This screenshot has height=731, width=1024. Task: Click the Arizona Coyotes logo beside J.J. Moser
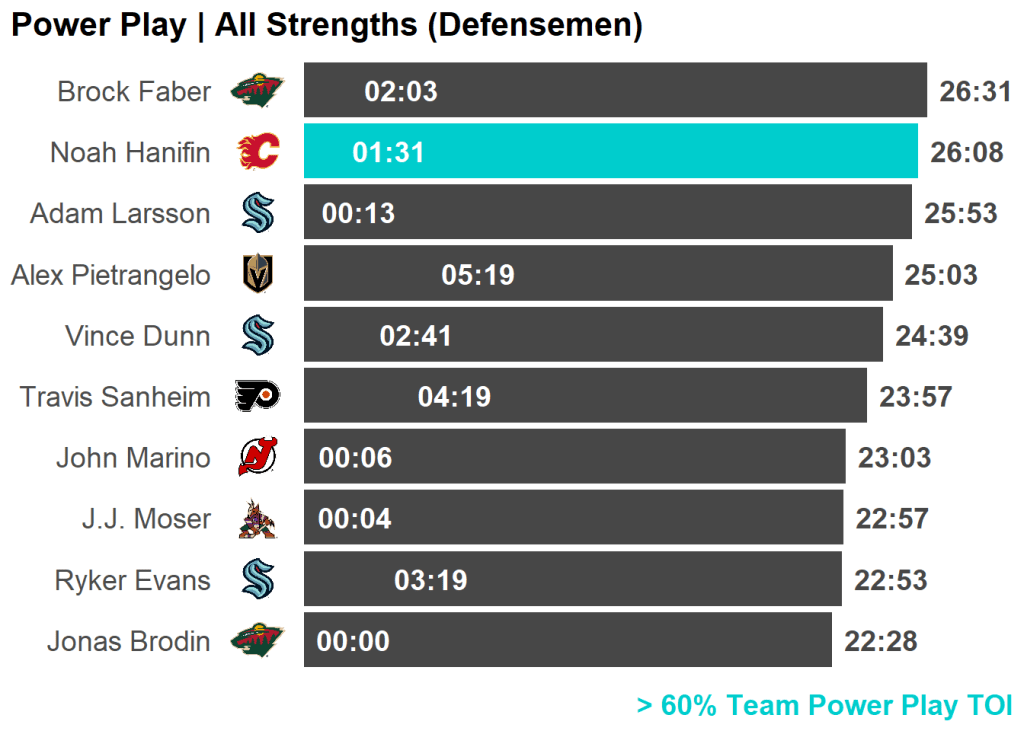pyautogui.click(x=258, y=519)
